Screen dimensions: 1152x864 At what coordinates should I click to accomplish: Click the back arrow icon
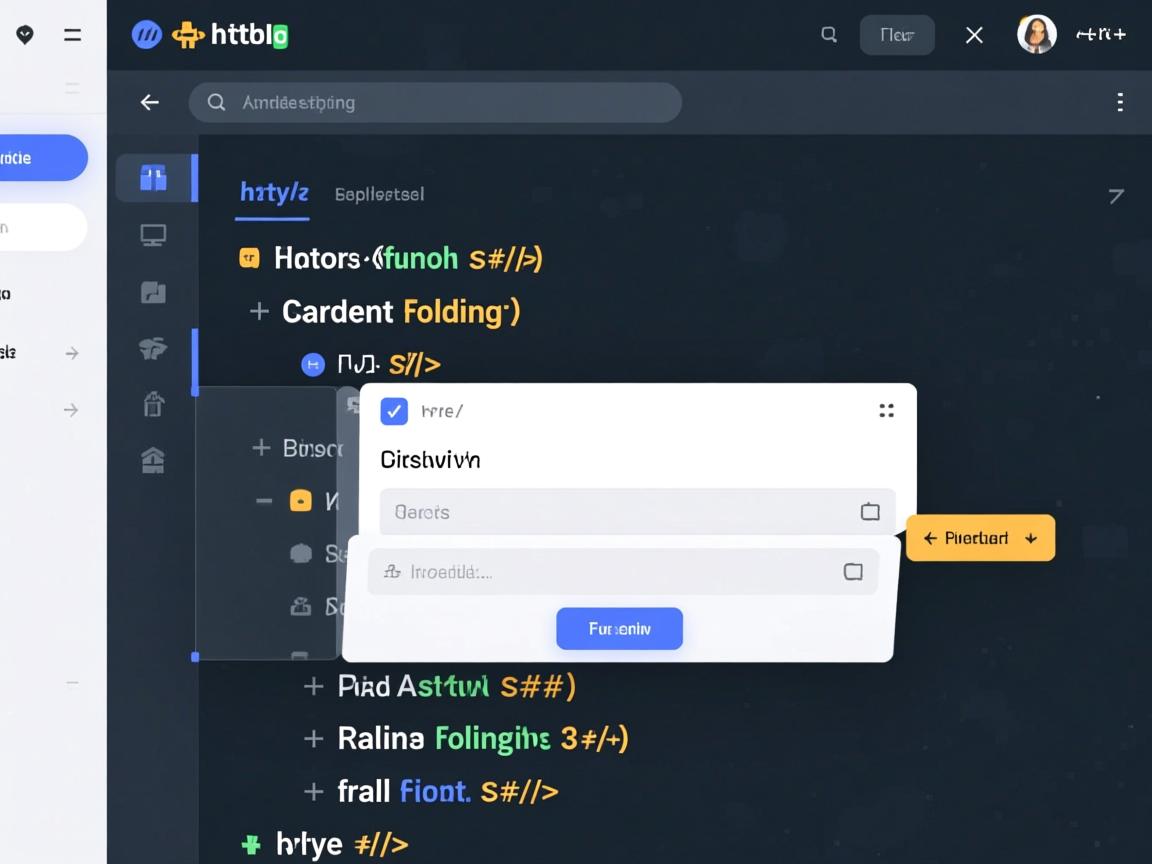tap(150, 102)
